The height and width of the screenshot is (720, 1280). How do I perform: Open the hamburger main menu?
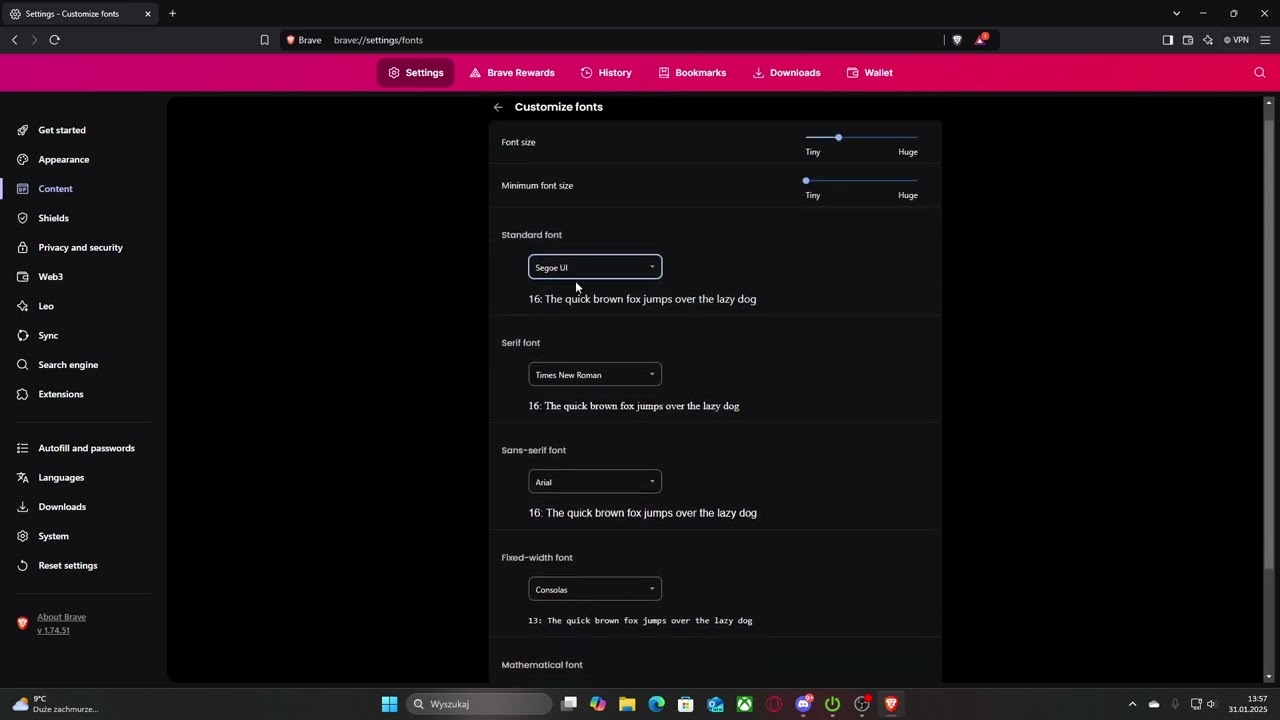(1265, 40)
